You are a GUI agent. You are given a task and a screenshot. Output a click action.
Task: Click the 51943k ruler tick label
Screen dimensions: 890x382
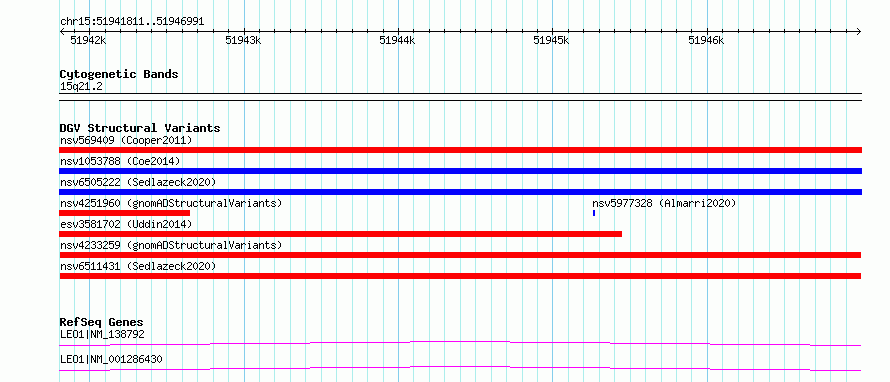243,40
